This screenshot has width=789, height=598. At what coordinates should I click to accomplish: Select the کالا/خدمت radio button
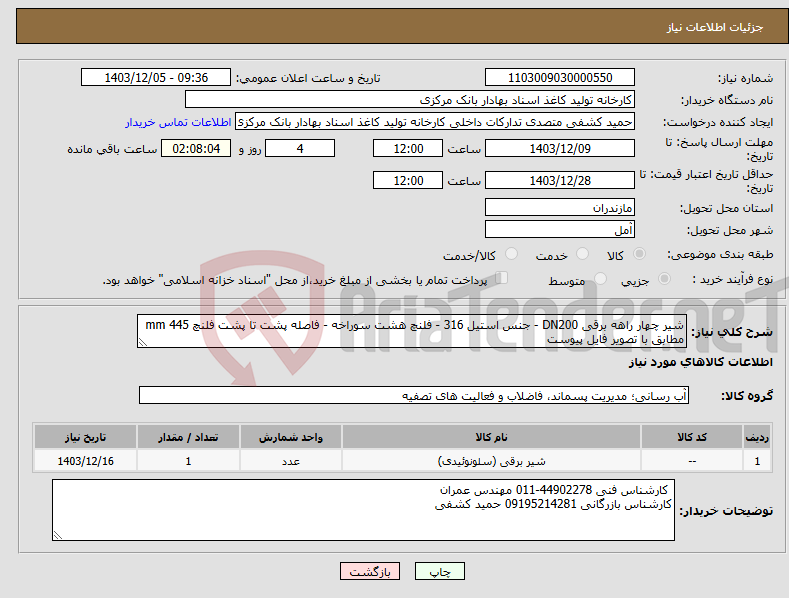pyautogui.click(x=511, y=254)
